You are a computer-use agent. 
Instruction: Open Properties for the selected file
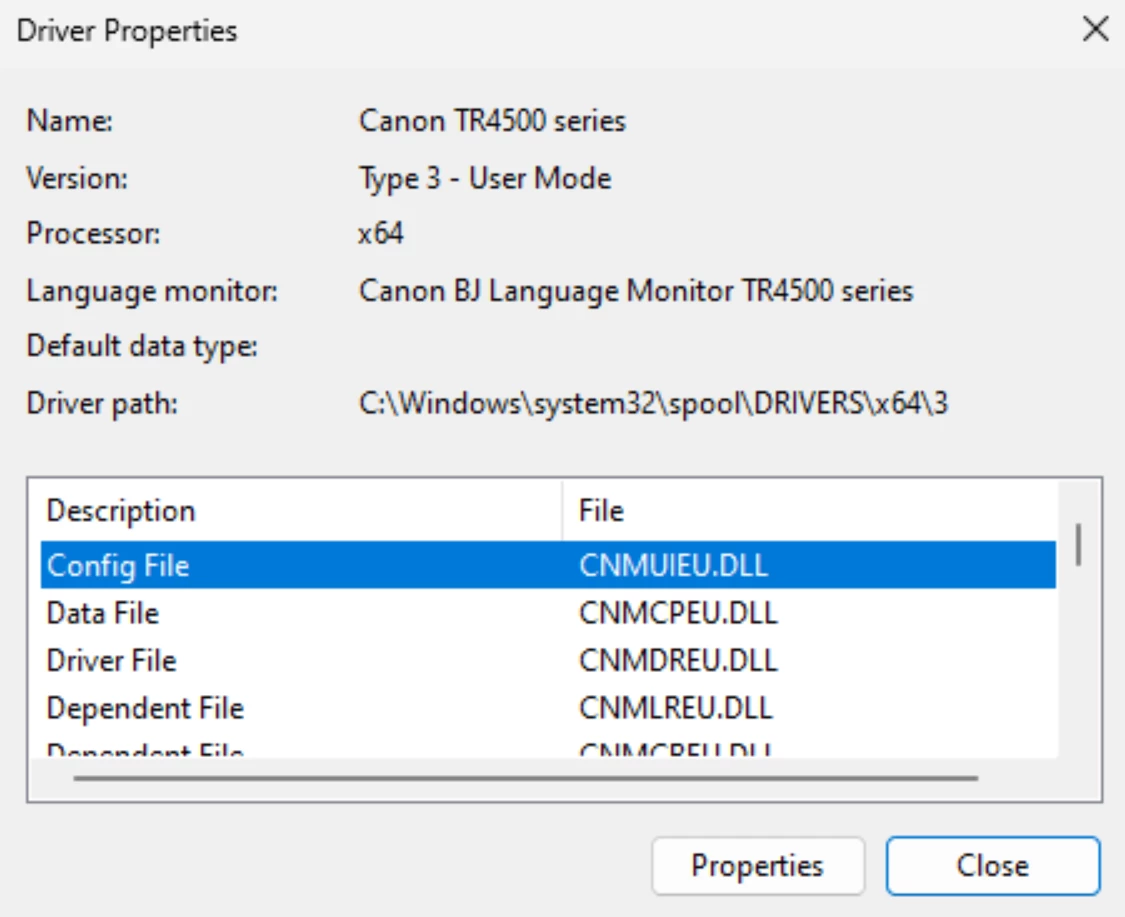(758, 865)
